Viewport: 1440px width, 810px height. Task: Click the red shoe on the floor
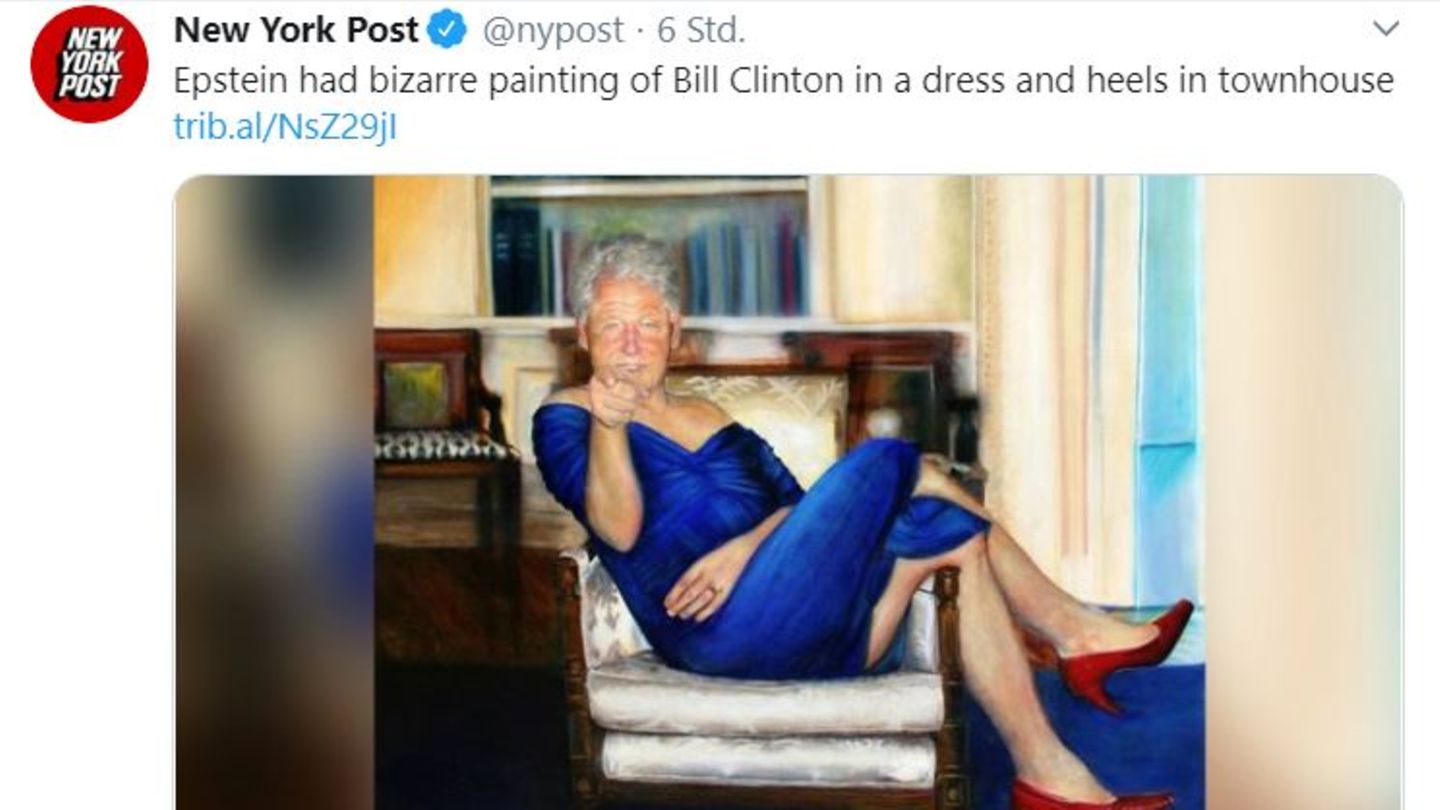pos(1090,796)
